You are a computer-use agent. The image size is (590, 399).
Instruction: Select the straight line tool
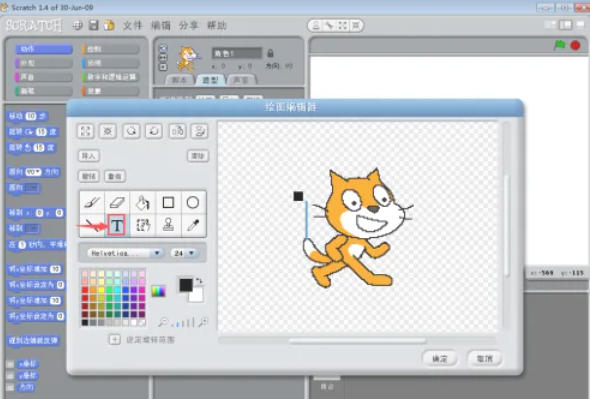[x=92, y=225]
